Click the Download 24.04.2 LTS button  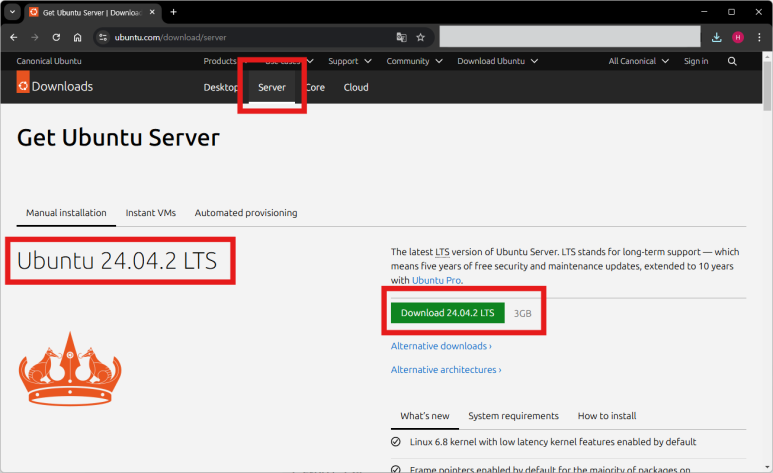pyautogui.click(x=448, y=313)
